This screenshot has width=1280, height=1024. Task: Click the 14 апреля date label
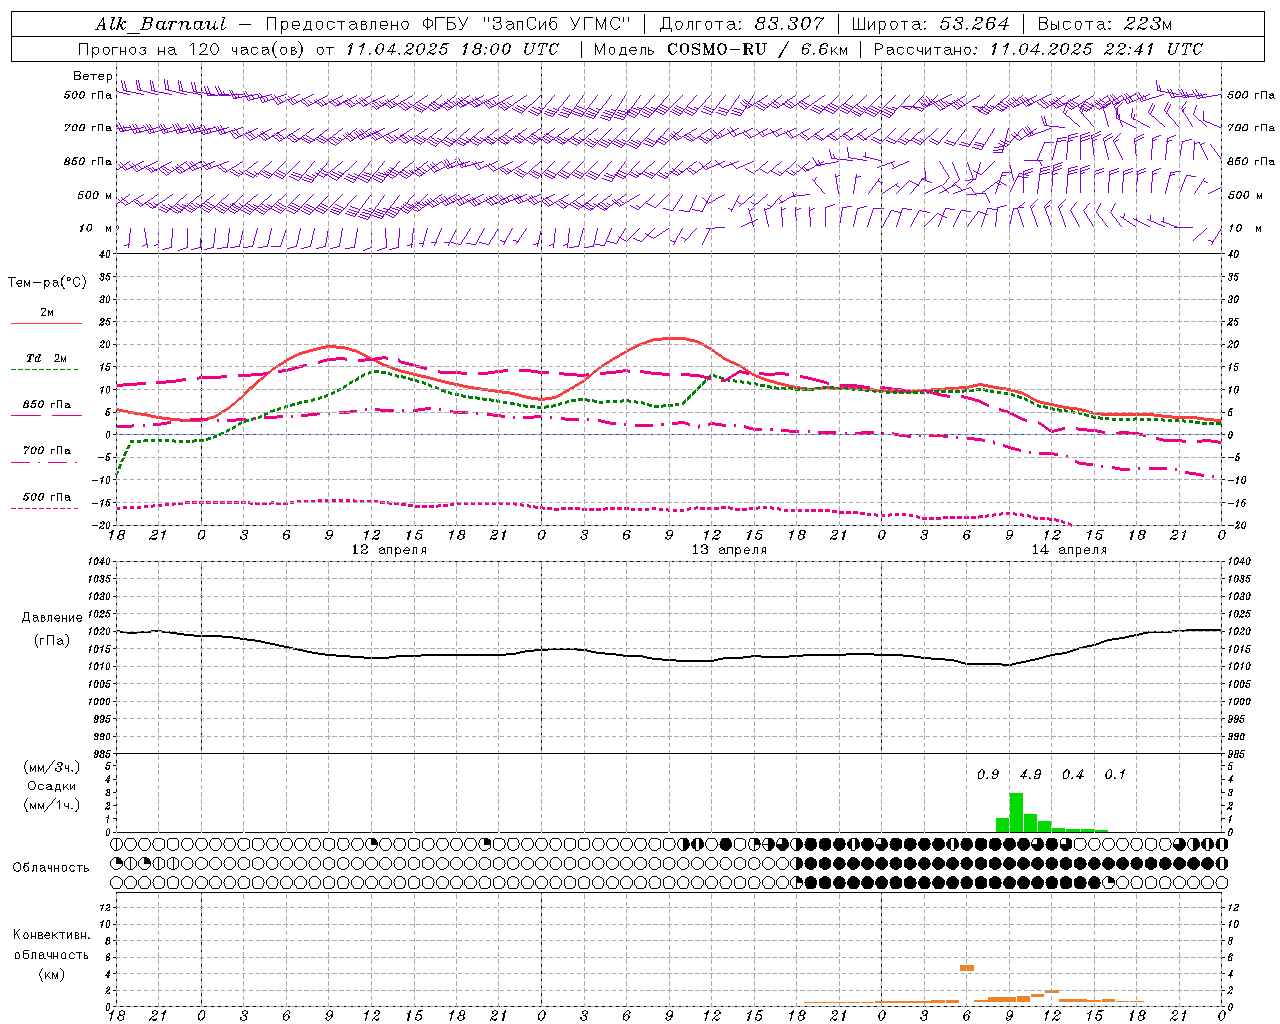[1069, 550]
